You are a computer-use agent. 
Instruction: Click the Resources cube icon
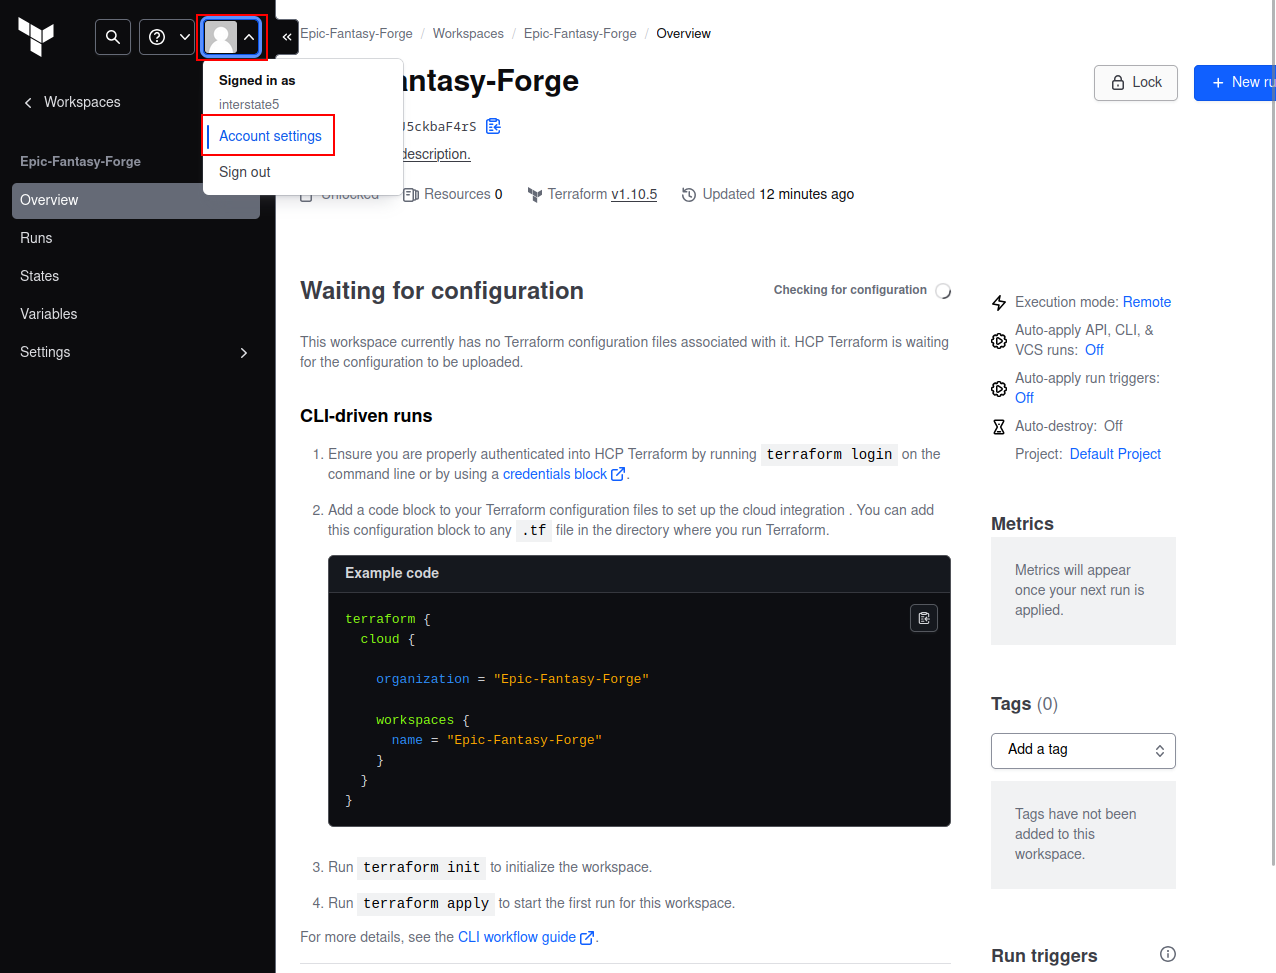pos(411,195)
